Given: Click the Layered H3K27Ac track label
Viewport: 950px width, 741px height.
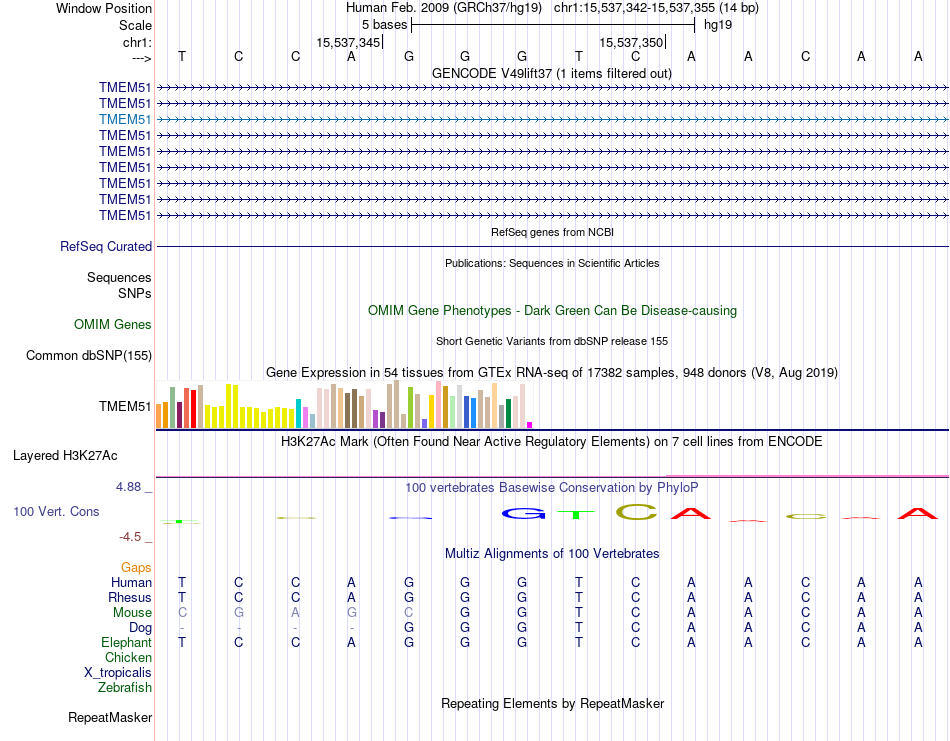Looking at the screenshot, I should (65, 456).
